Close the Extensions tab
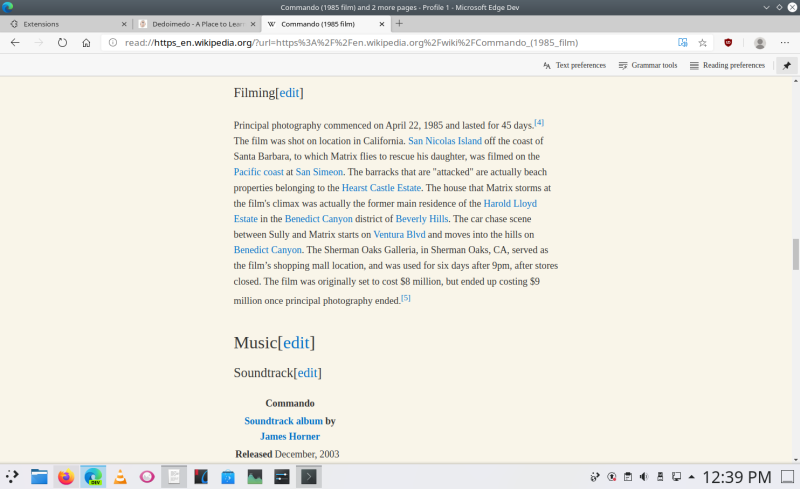The image size is (800, 489). [x=124, y=24]
